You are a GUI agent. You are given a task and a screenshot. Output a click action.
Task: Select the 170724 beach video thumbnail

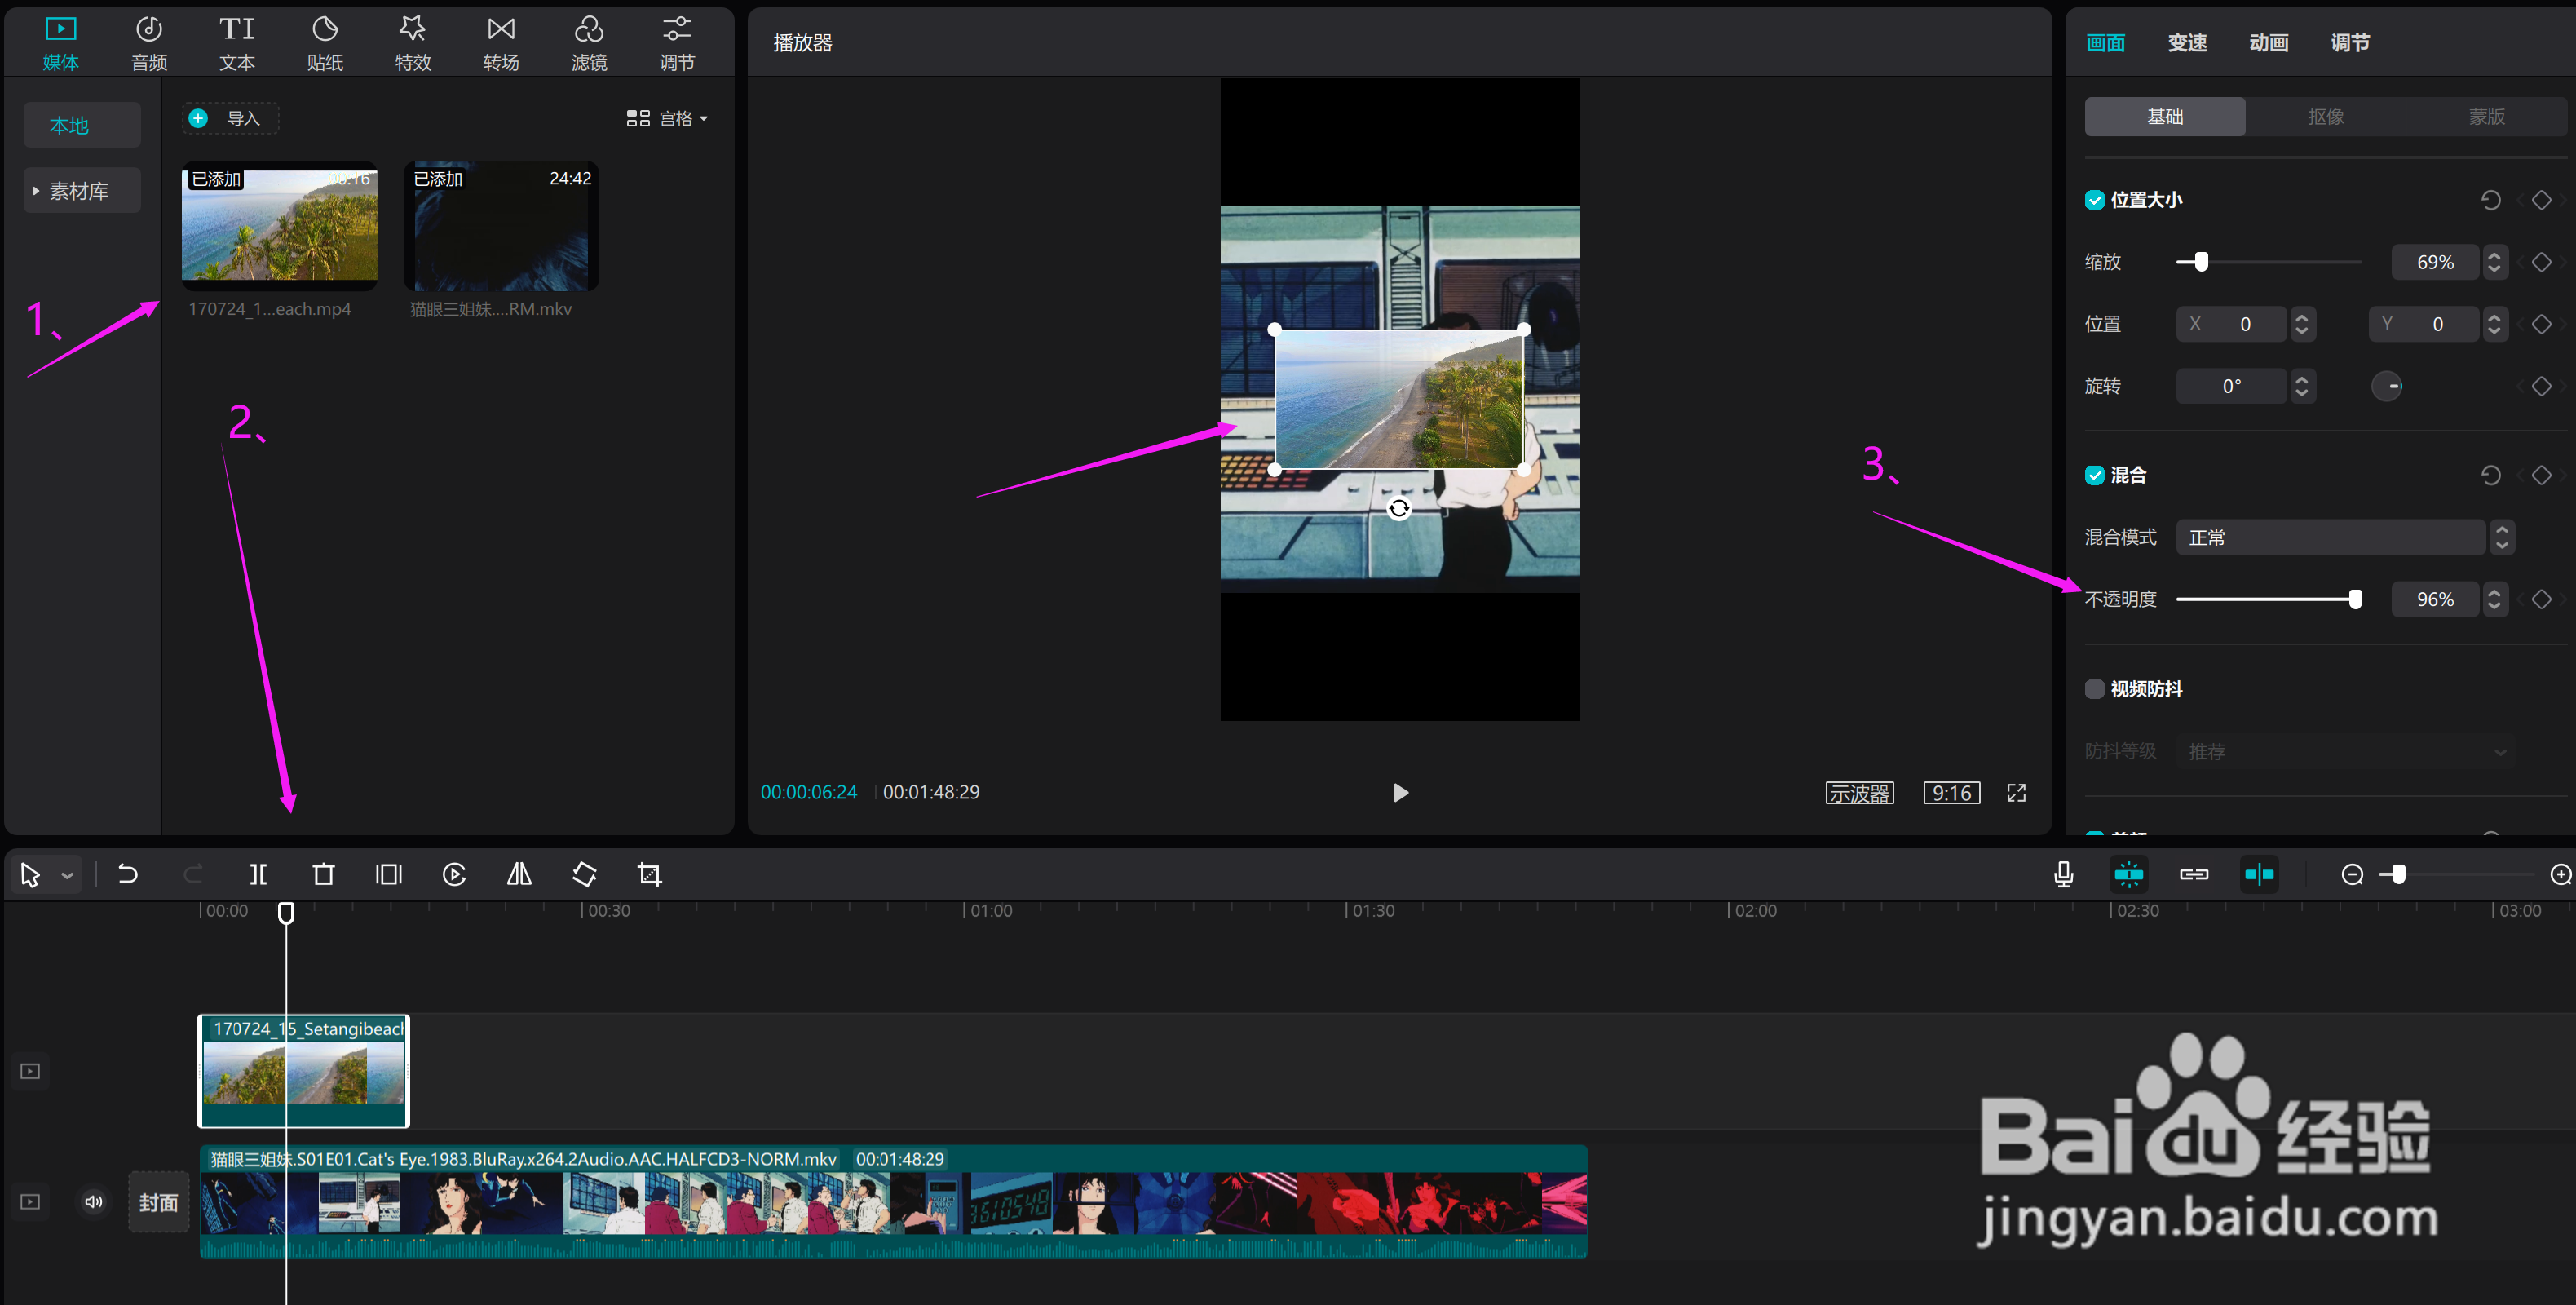280,226
